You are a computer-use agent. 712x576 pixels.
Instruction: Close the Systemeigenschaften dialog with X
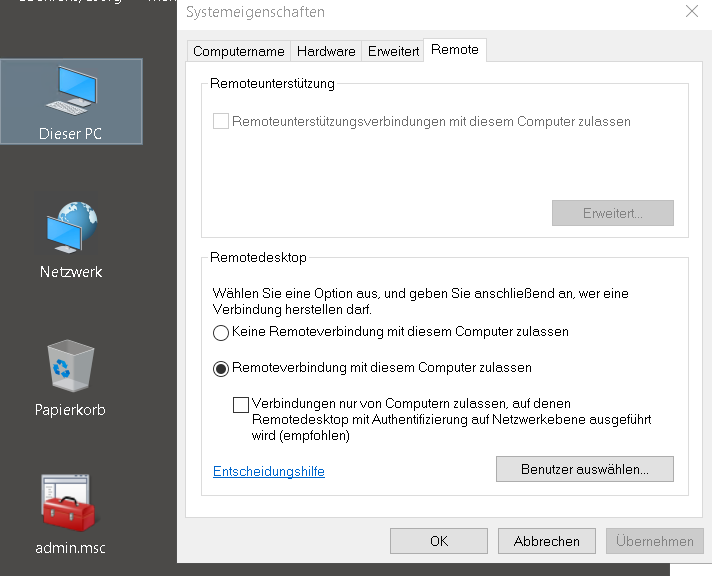tap(691, 12)
